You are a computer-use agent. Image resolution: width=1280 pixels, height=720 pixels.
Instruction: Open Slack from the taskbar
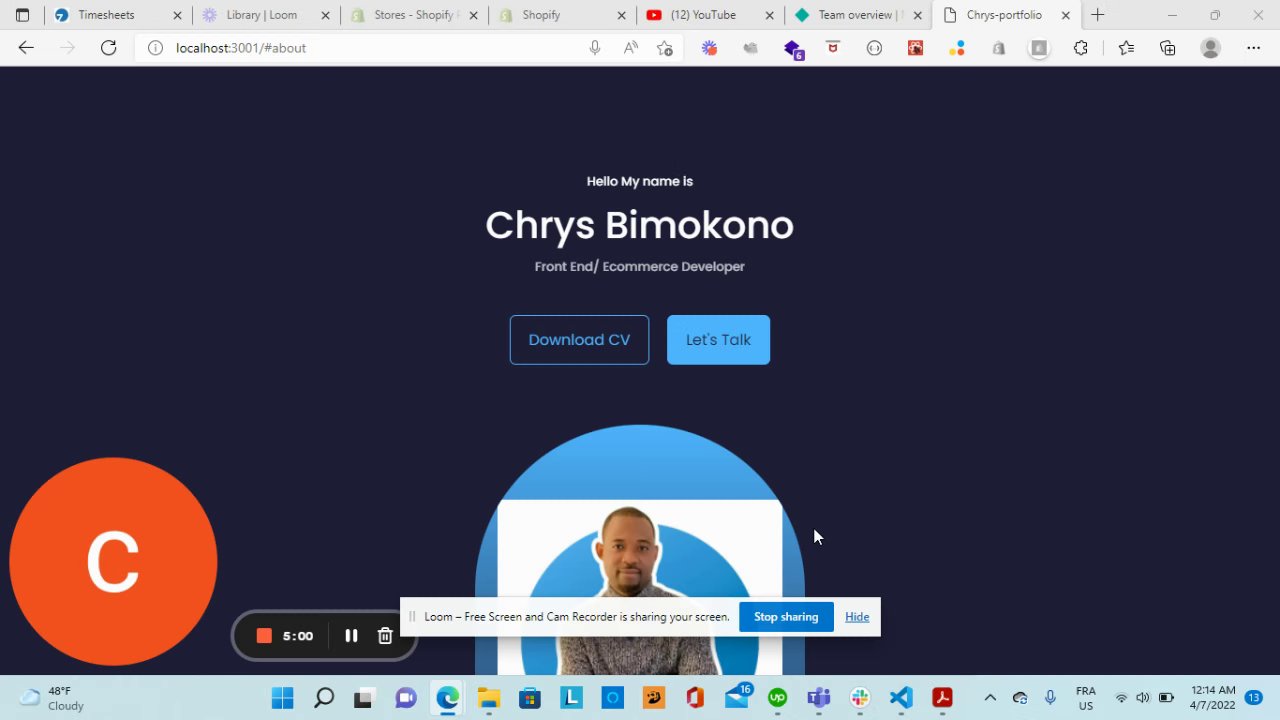click(860, 698)
